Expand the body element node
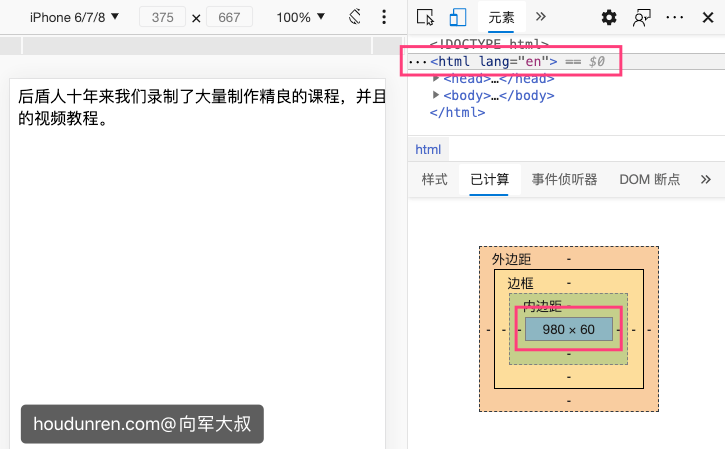 pos(436,96)
